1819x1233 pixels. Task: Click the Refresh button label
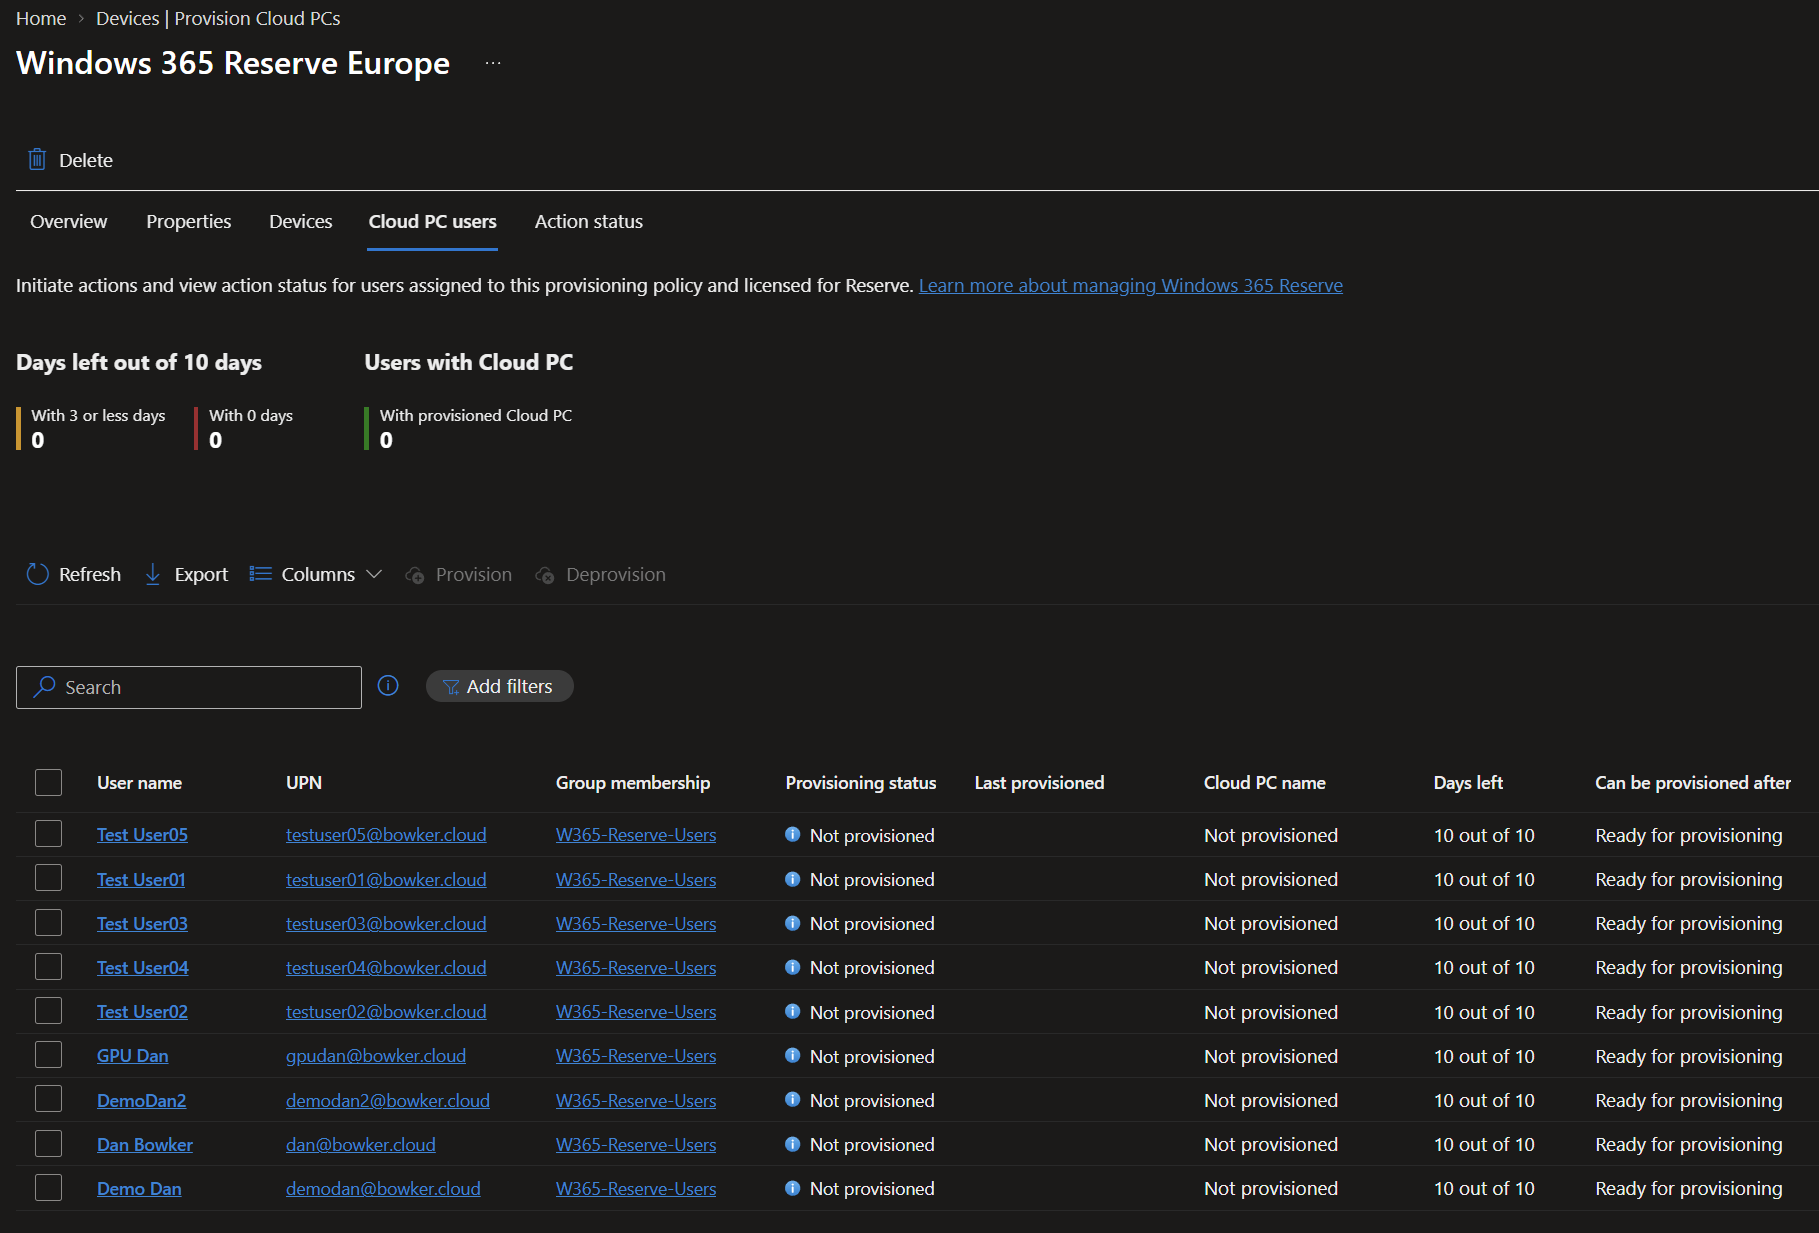tap(90, 574)
